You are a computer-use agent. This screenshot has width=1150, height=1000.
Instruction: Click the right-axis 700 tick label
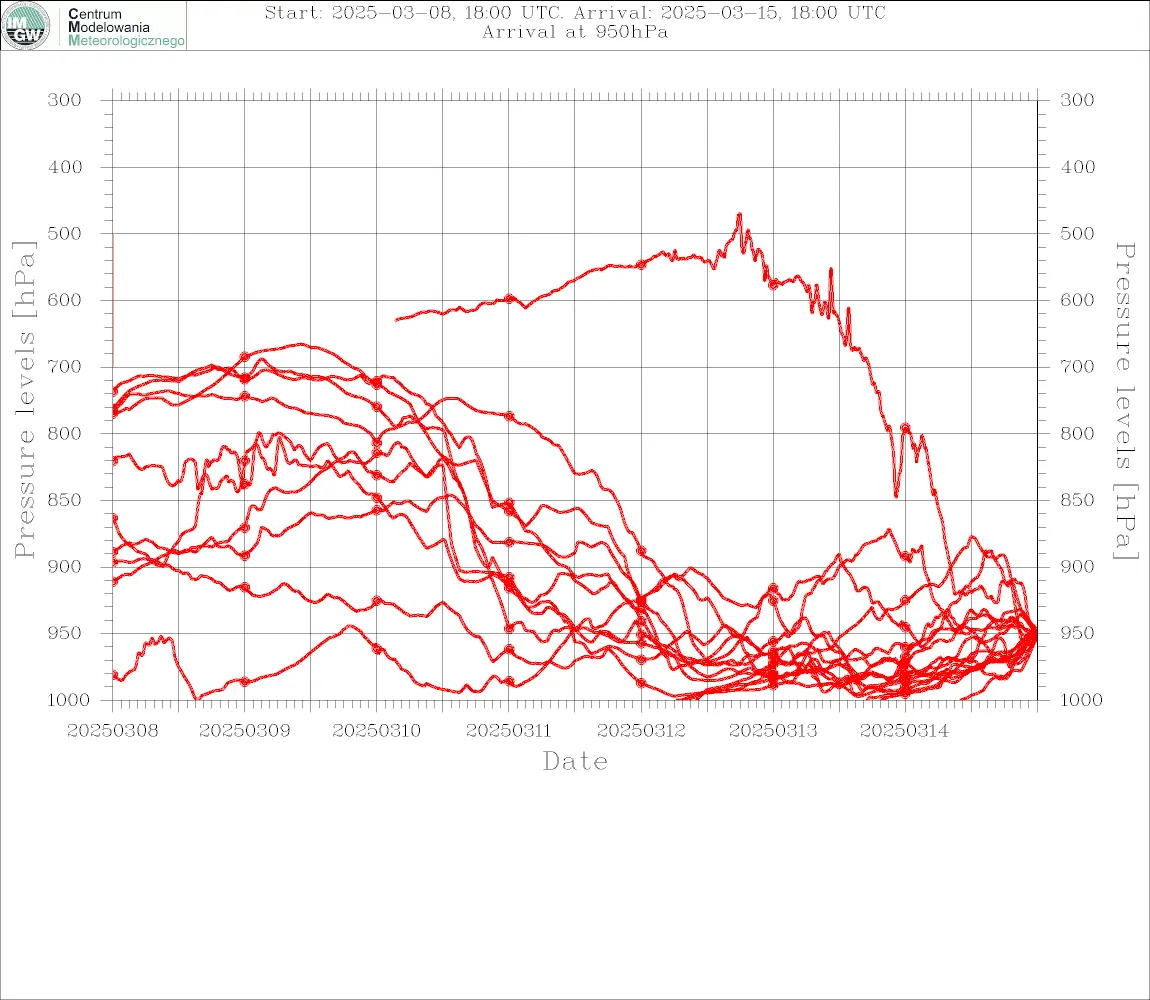tap(1077, 366)
